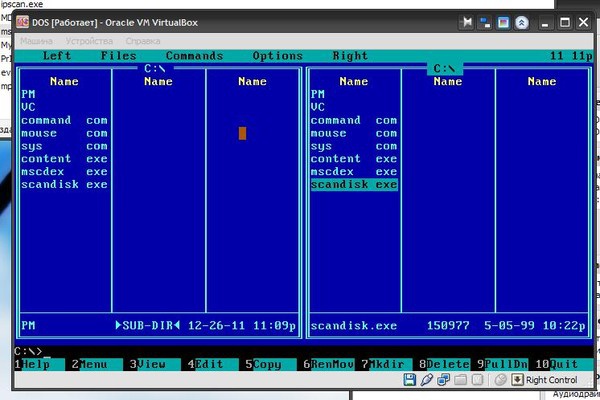The width and height of the screenshot is (600, 400).
Task: Click the display status icon in VirtualBox
Action: click(x=477, y=380)
